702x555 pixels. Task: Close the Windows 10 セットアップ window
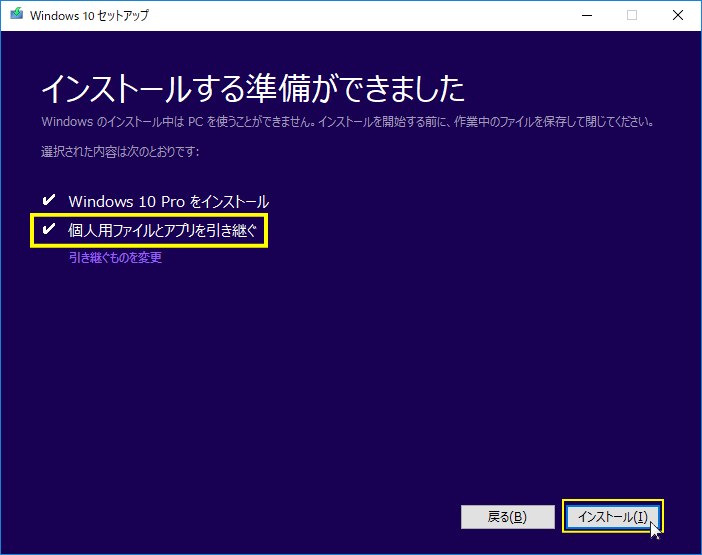point(678,15)
